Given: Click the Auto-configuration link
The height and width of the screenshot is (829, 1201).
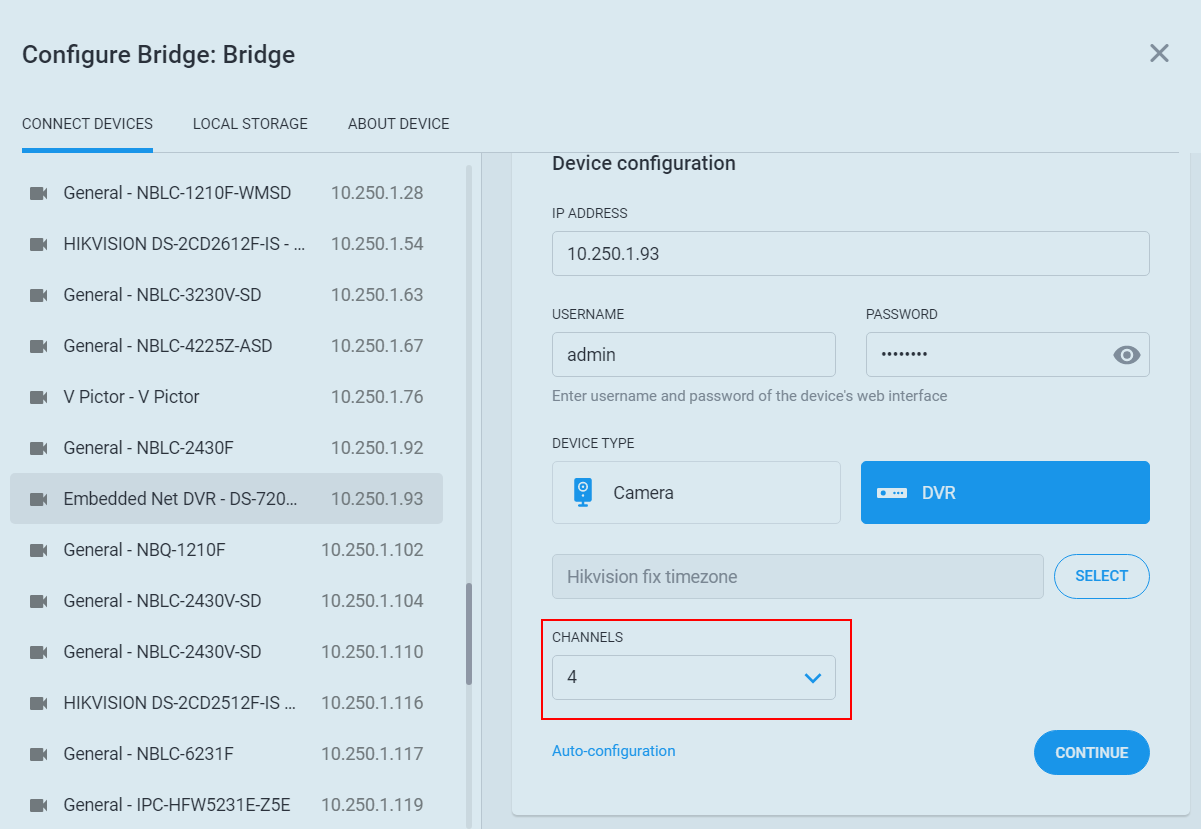Looking at the screenshot, I should pos(614,751).
